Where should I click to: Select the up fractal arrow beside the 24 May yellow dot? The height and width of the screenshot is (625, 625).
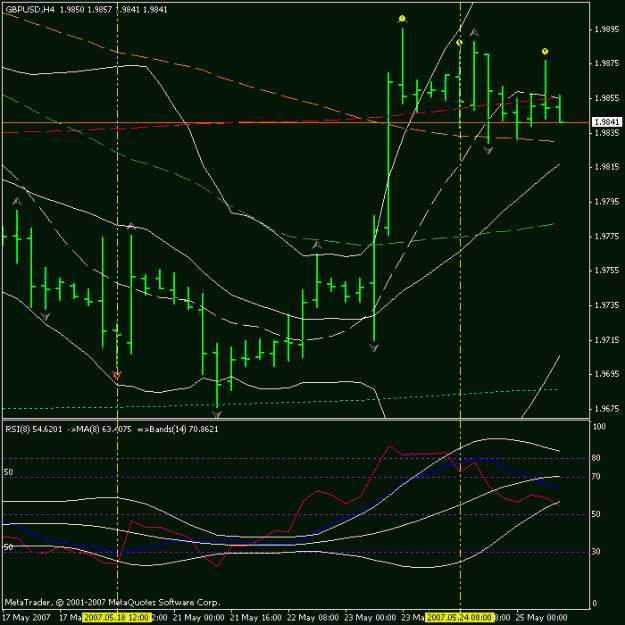tap(474, 33)
